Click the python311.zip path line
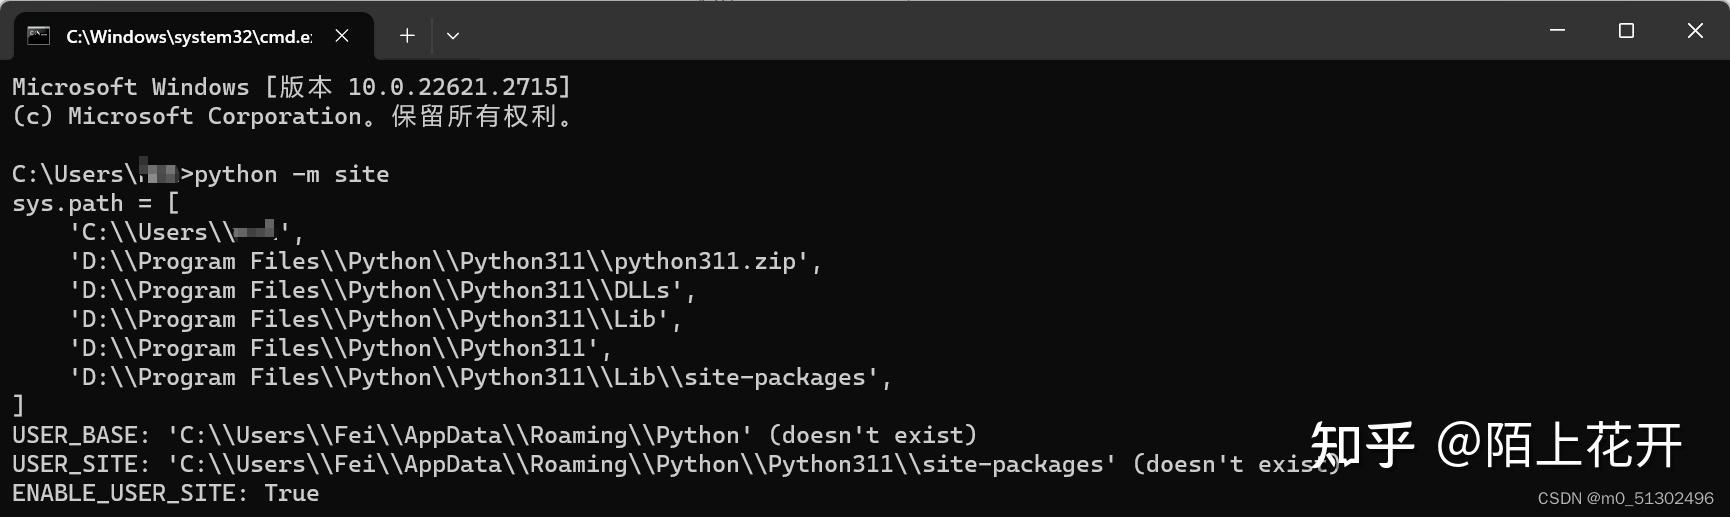This screenshot has width=1730, height=517. coord(445,261)
